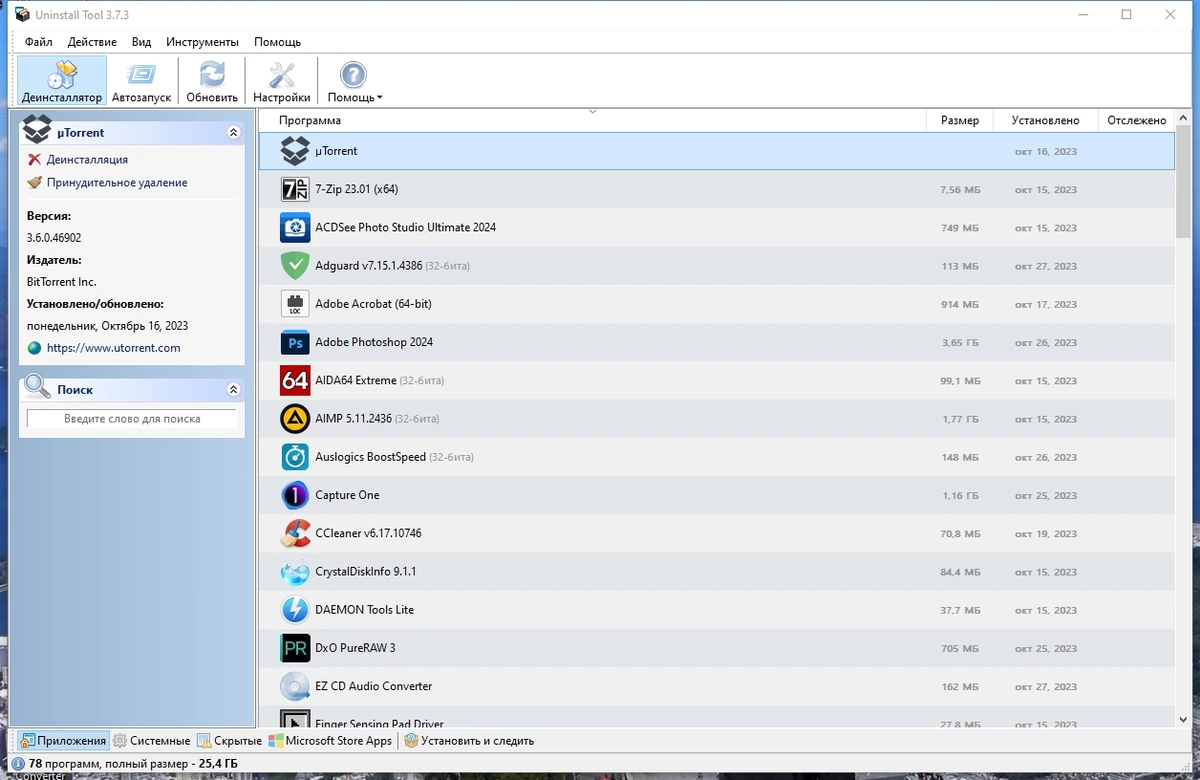This screenshot has width=1200, height=780.
Task: Open the Помощь menu in menu bar
Action: 277,42
